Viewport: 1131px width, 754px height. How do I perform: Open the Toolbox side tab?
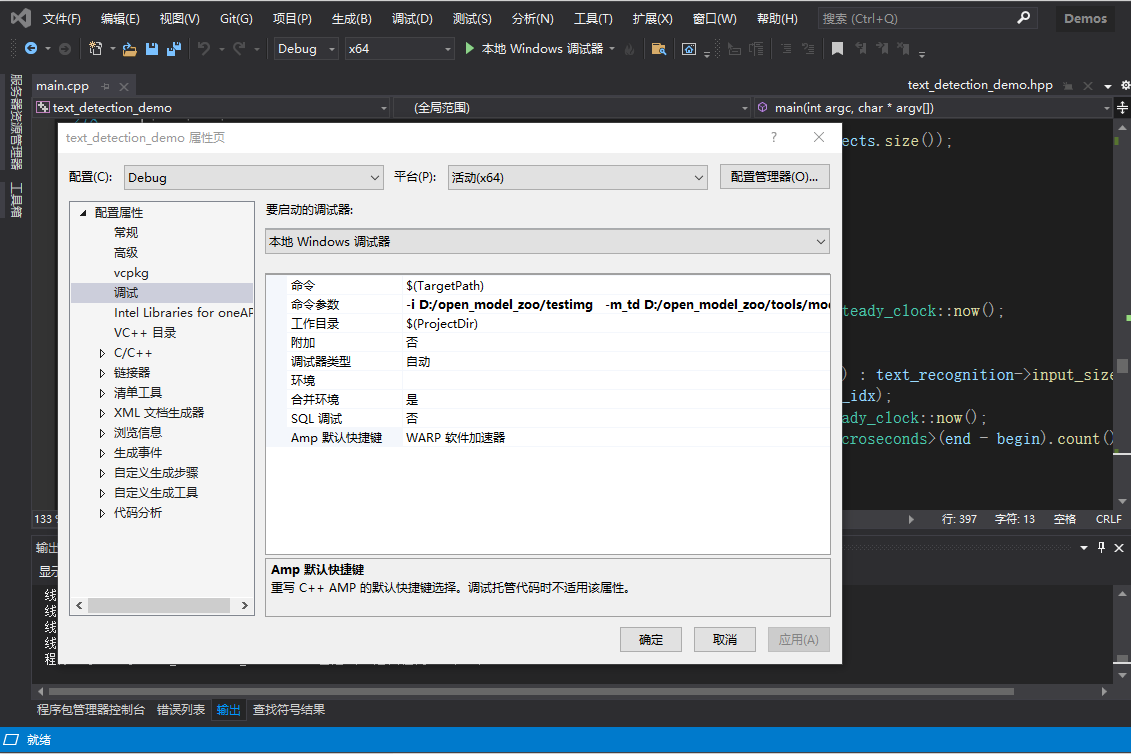pyautogui.click(x=16, y=200)
